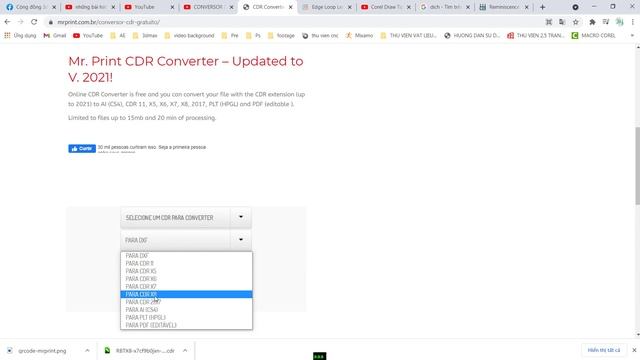Go back to previous page

[x=7, y=22]
